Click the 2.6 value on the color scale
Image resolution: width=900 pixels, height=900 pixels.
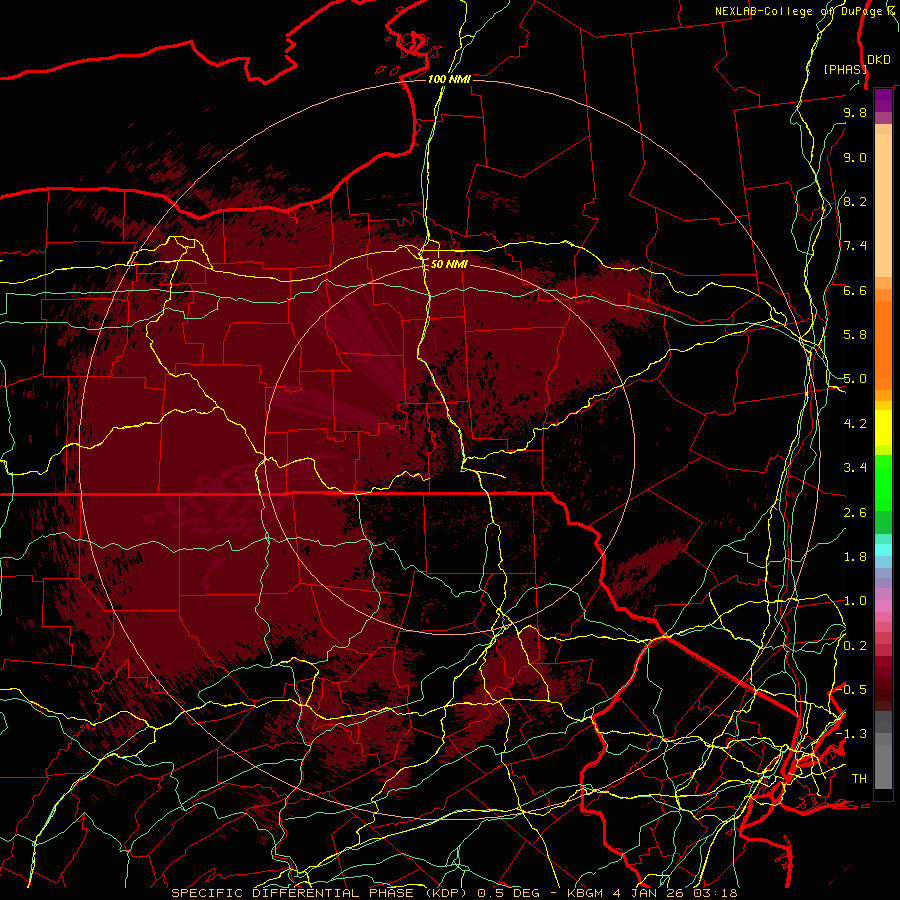click(855, 512)
